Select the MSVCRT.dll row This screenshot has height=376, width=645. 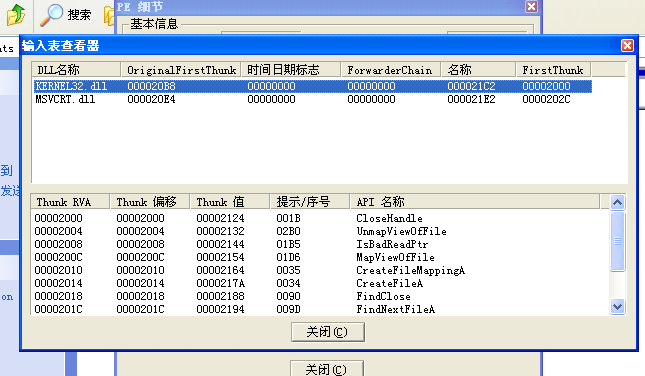pyautogui.click(x=313, y=99)
